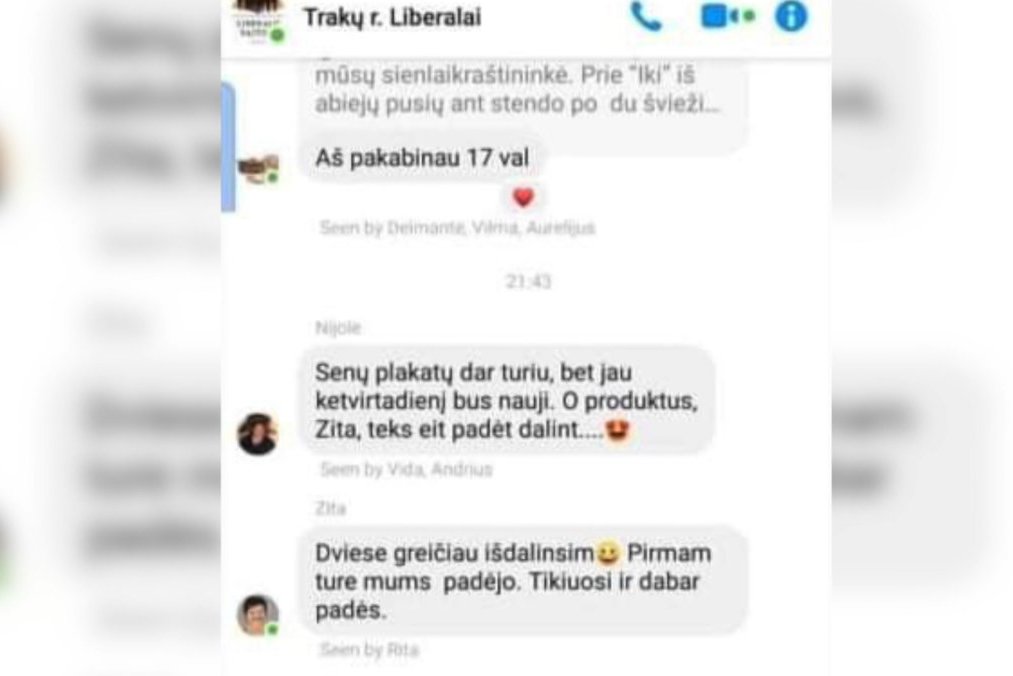Click the "Seen by Rita" text

[x=369, y=650]
